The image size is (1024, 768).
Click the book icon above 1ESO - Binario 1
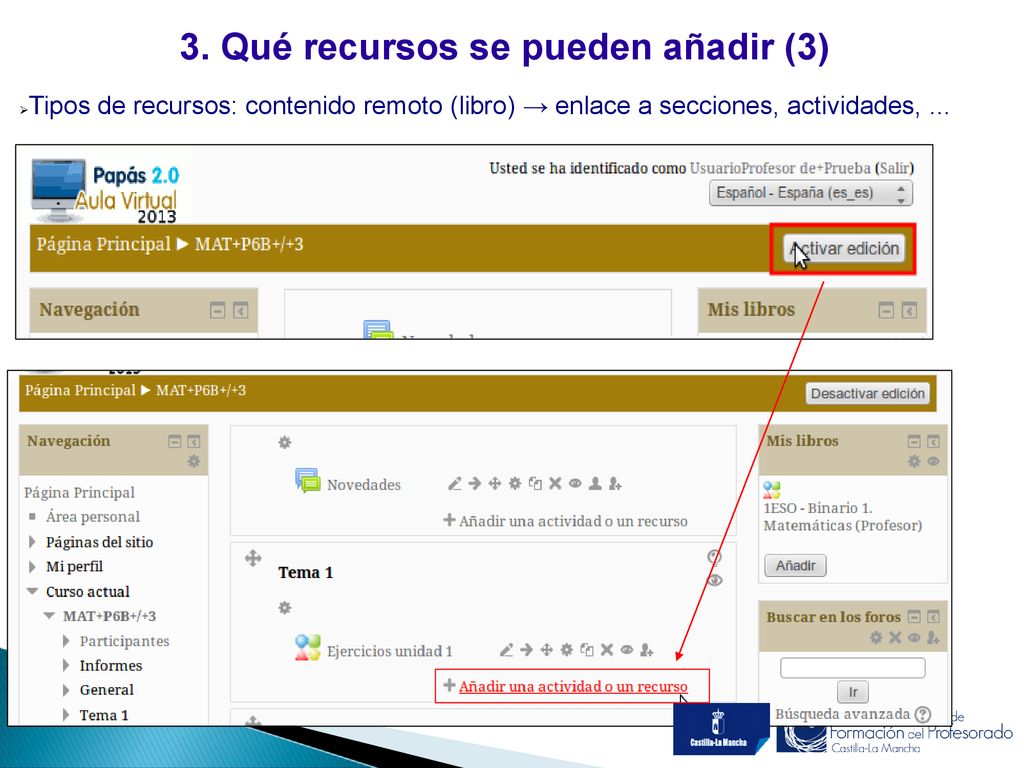772,489
